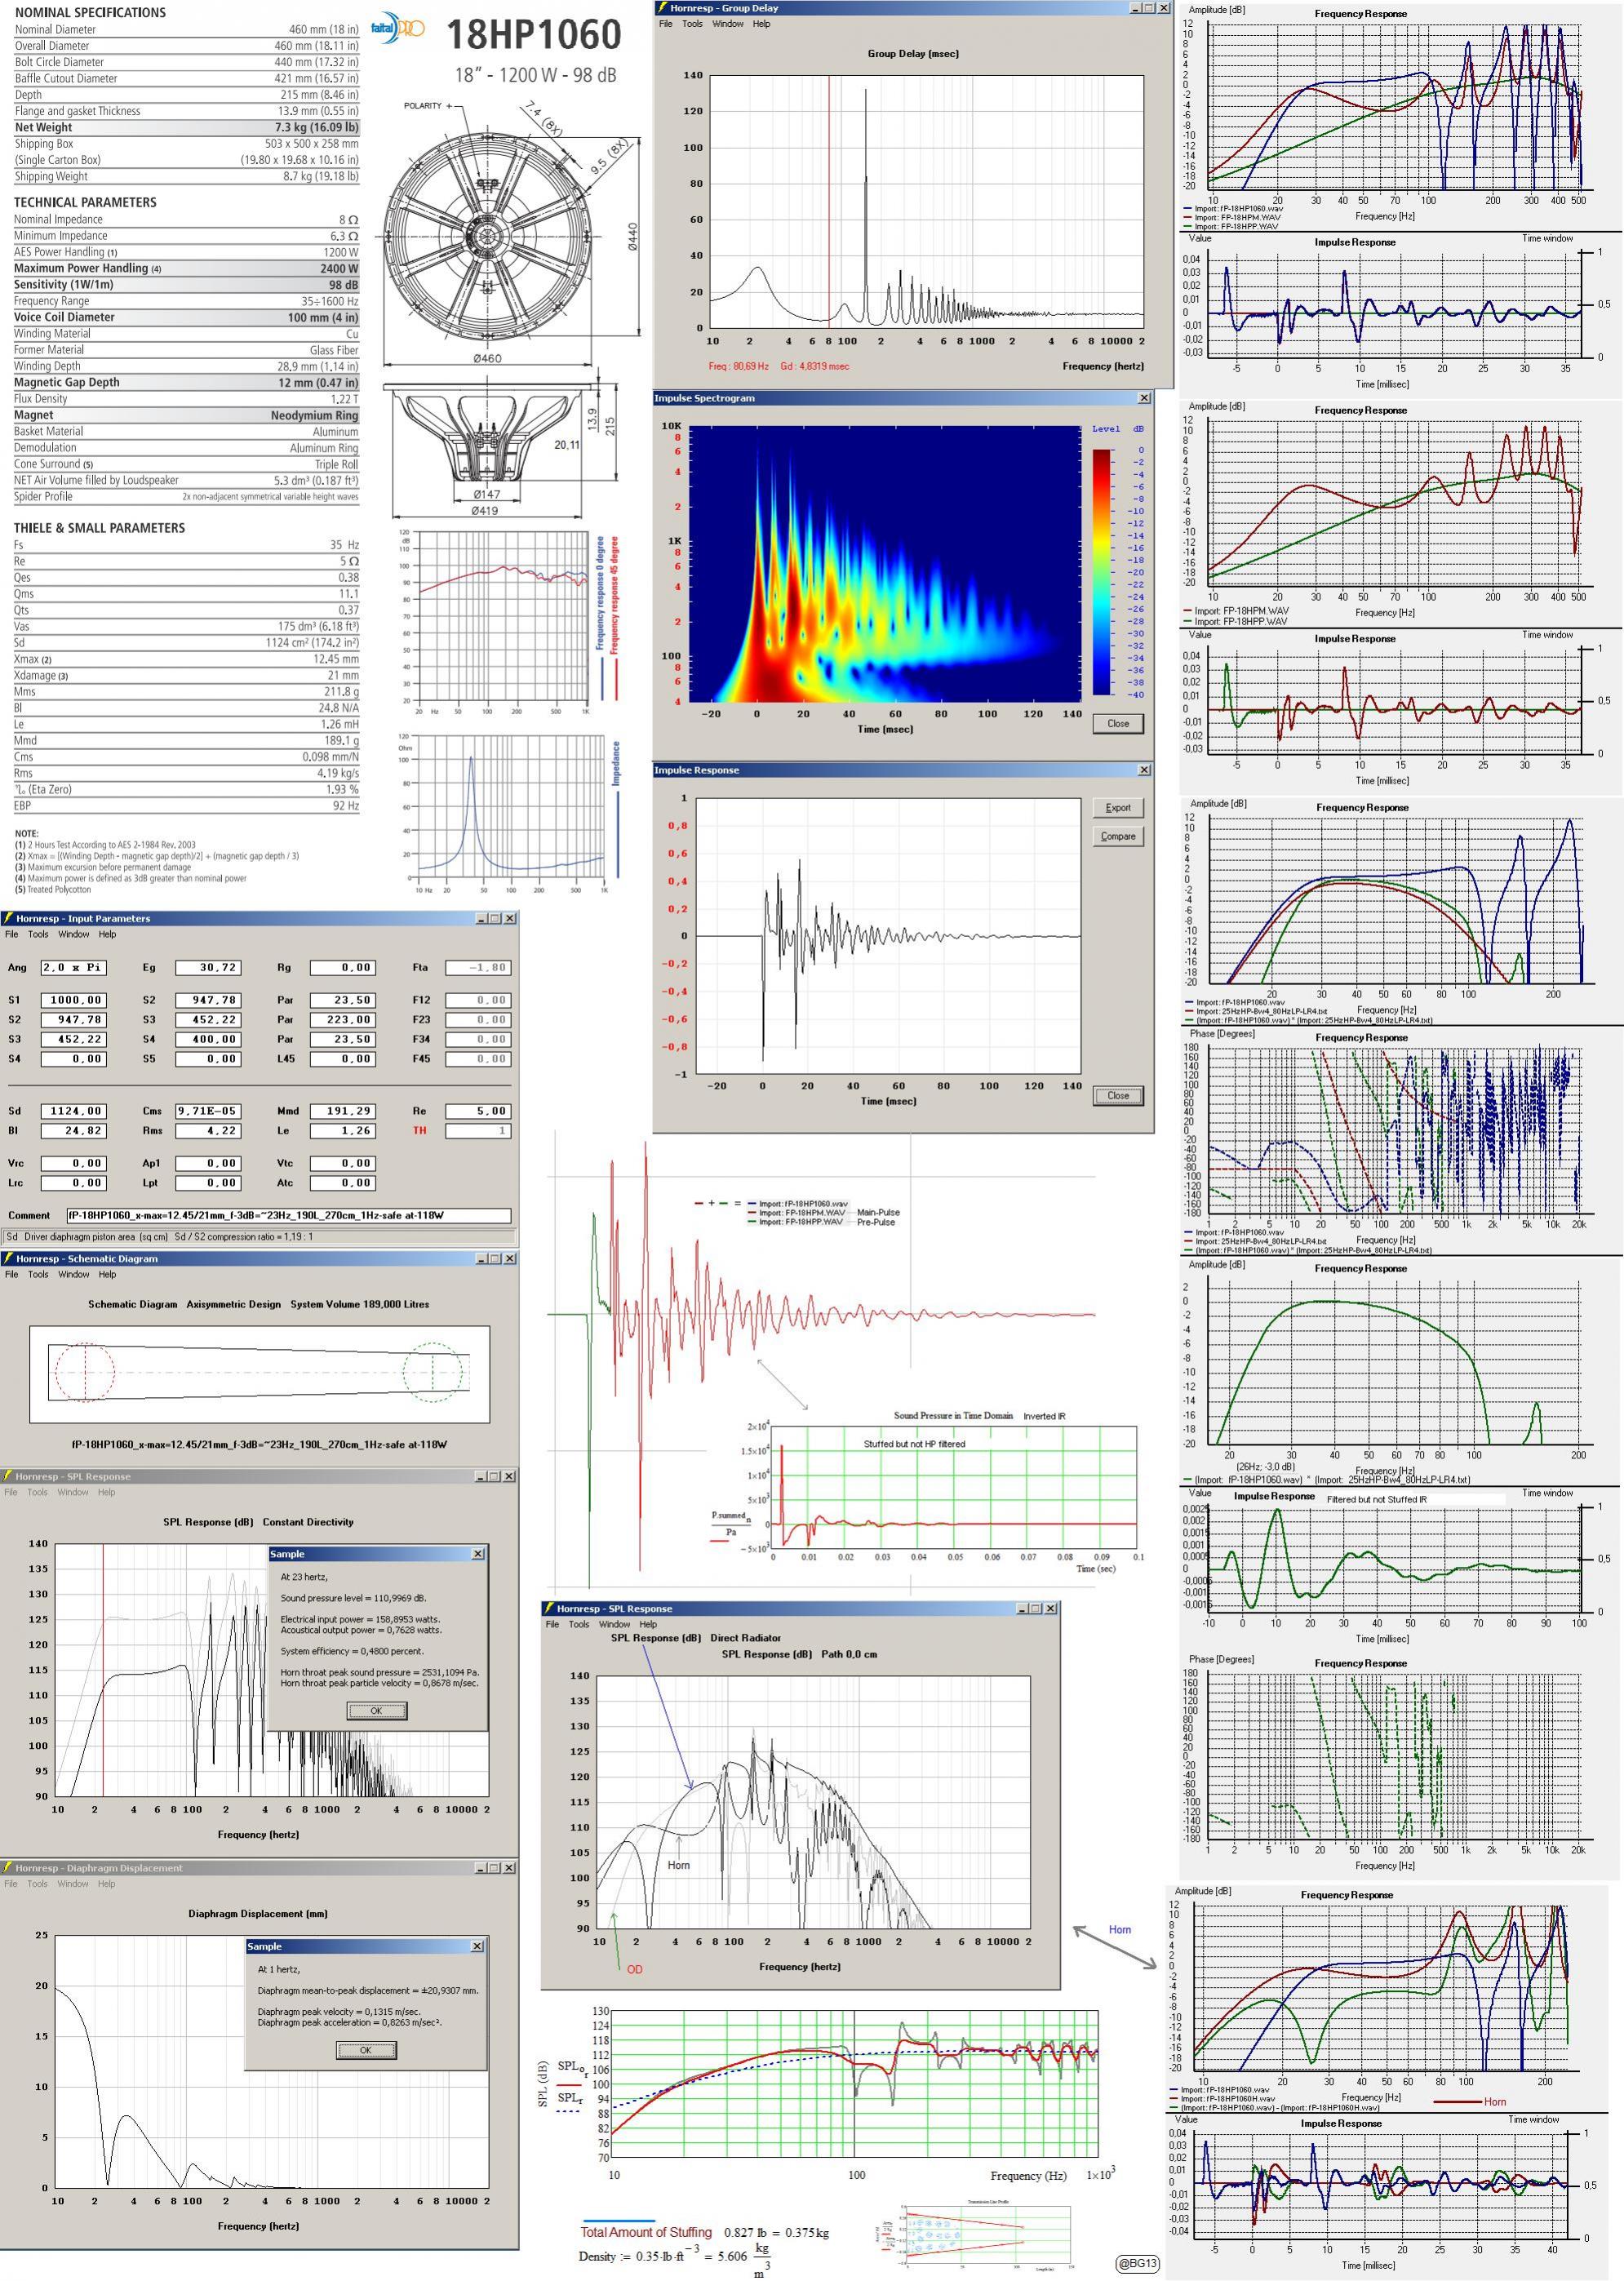Select the Rms field showing 4,22
Image resolution: width=1624 pixels, height=2281 pixels.
pyautogui.click(x=208, y=1131)
